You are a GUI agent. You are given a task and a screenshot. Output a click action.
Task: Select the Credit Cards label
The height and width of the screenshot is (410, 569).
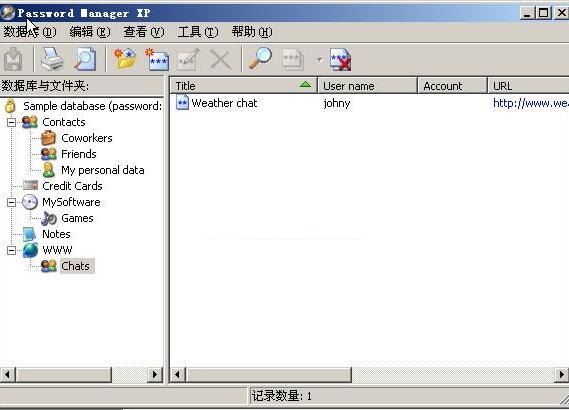(x=72, y=186)
